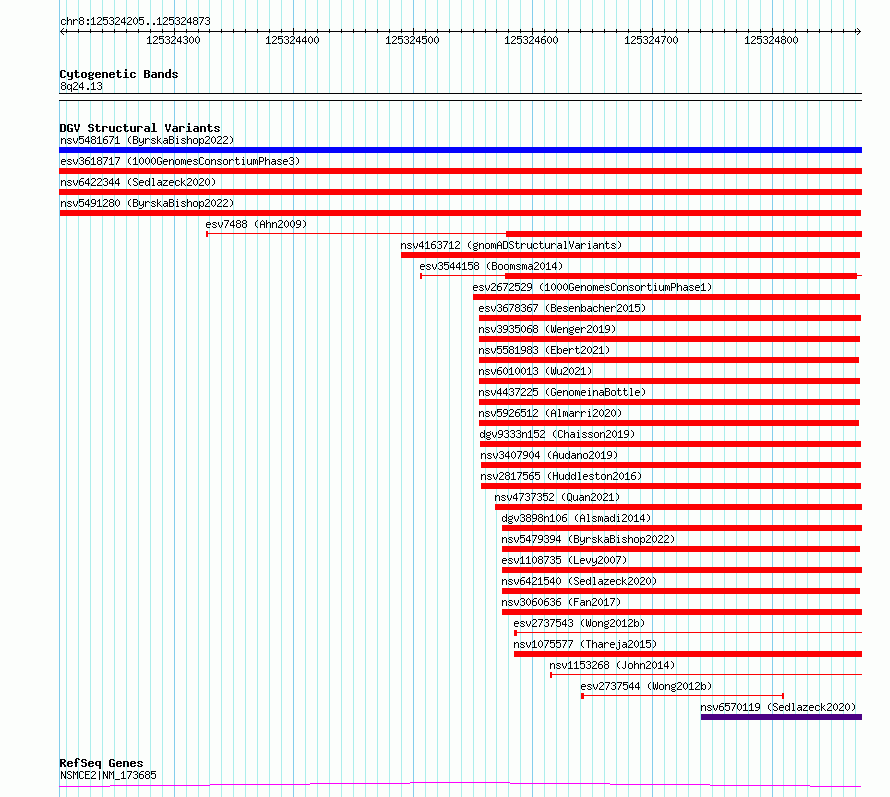Click the esv2737544 thin red feature line
Viewport: 890px width, 797px height.
(683, 696)
